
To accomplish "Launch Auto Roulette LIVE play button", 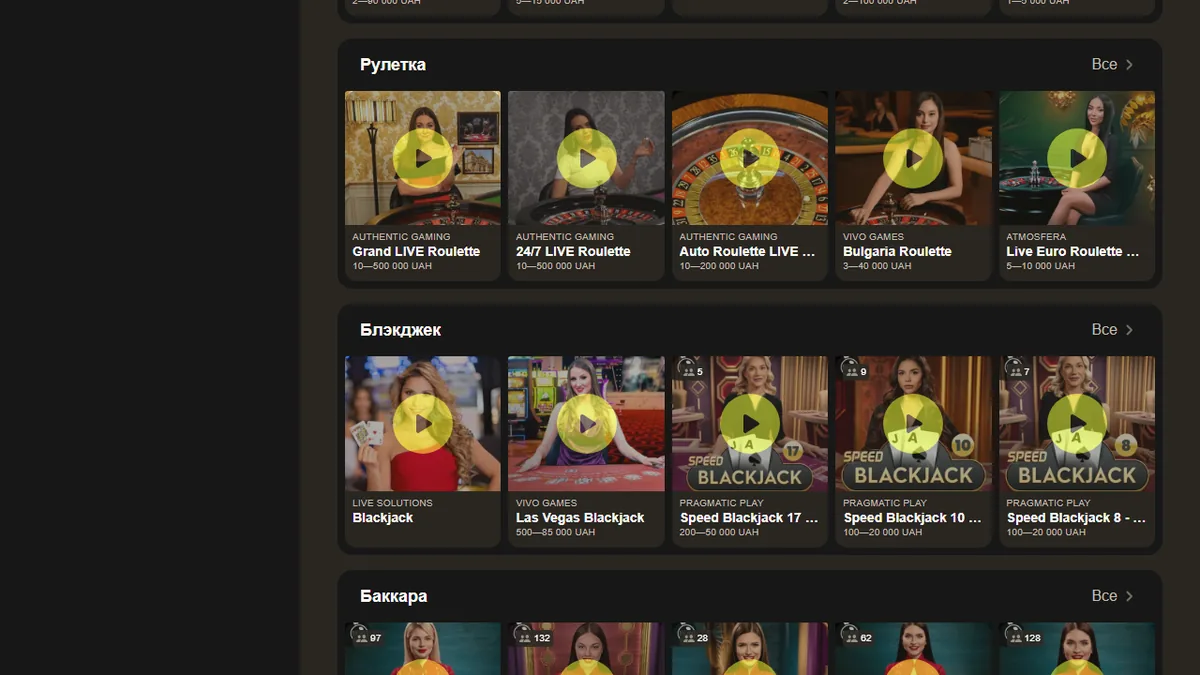I will click(x=750, y=158).
